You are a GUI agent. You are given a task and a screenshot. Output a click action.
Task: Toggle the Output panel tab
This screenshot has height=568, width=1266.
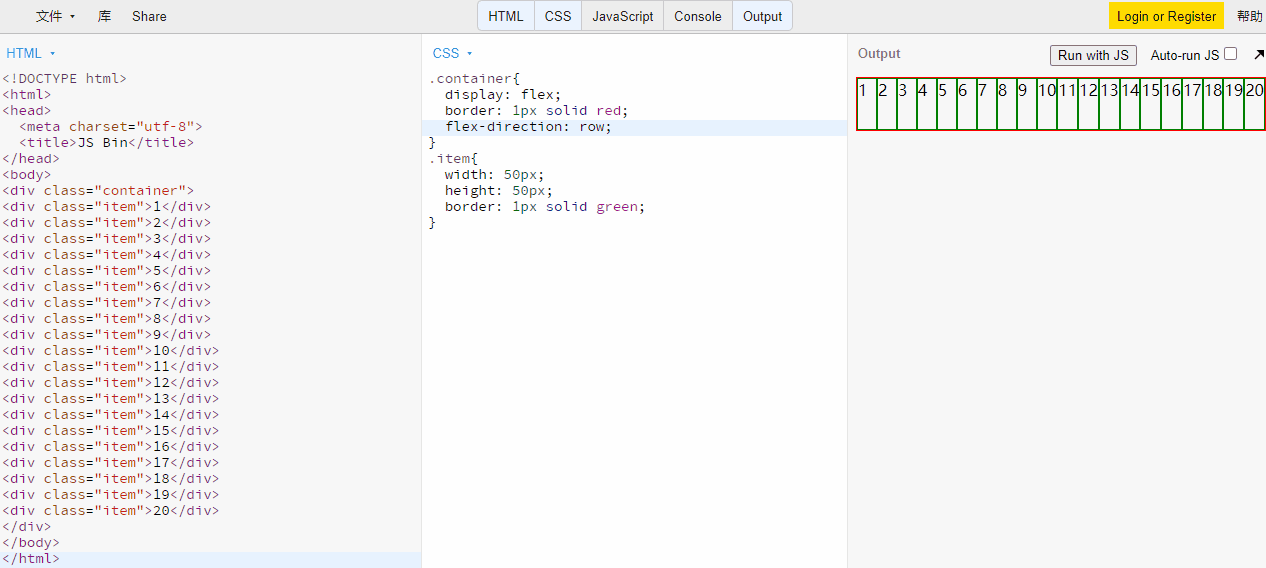coord(763,16)
